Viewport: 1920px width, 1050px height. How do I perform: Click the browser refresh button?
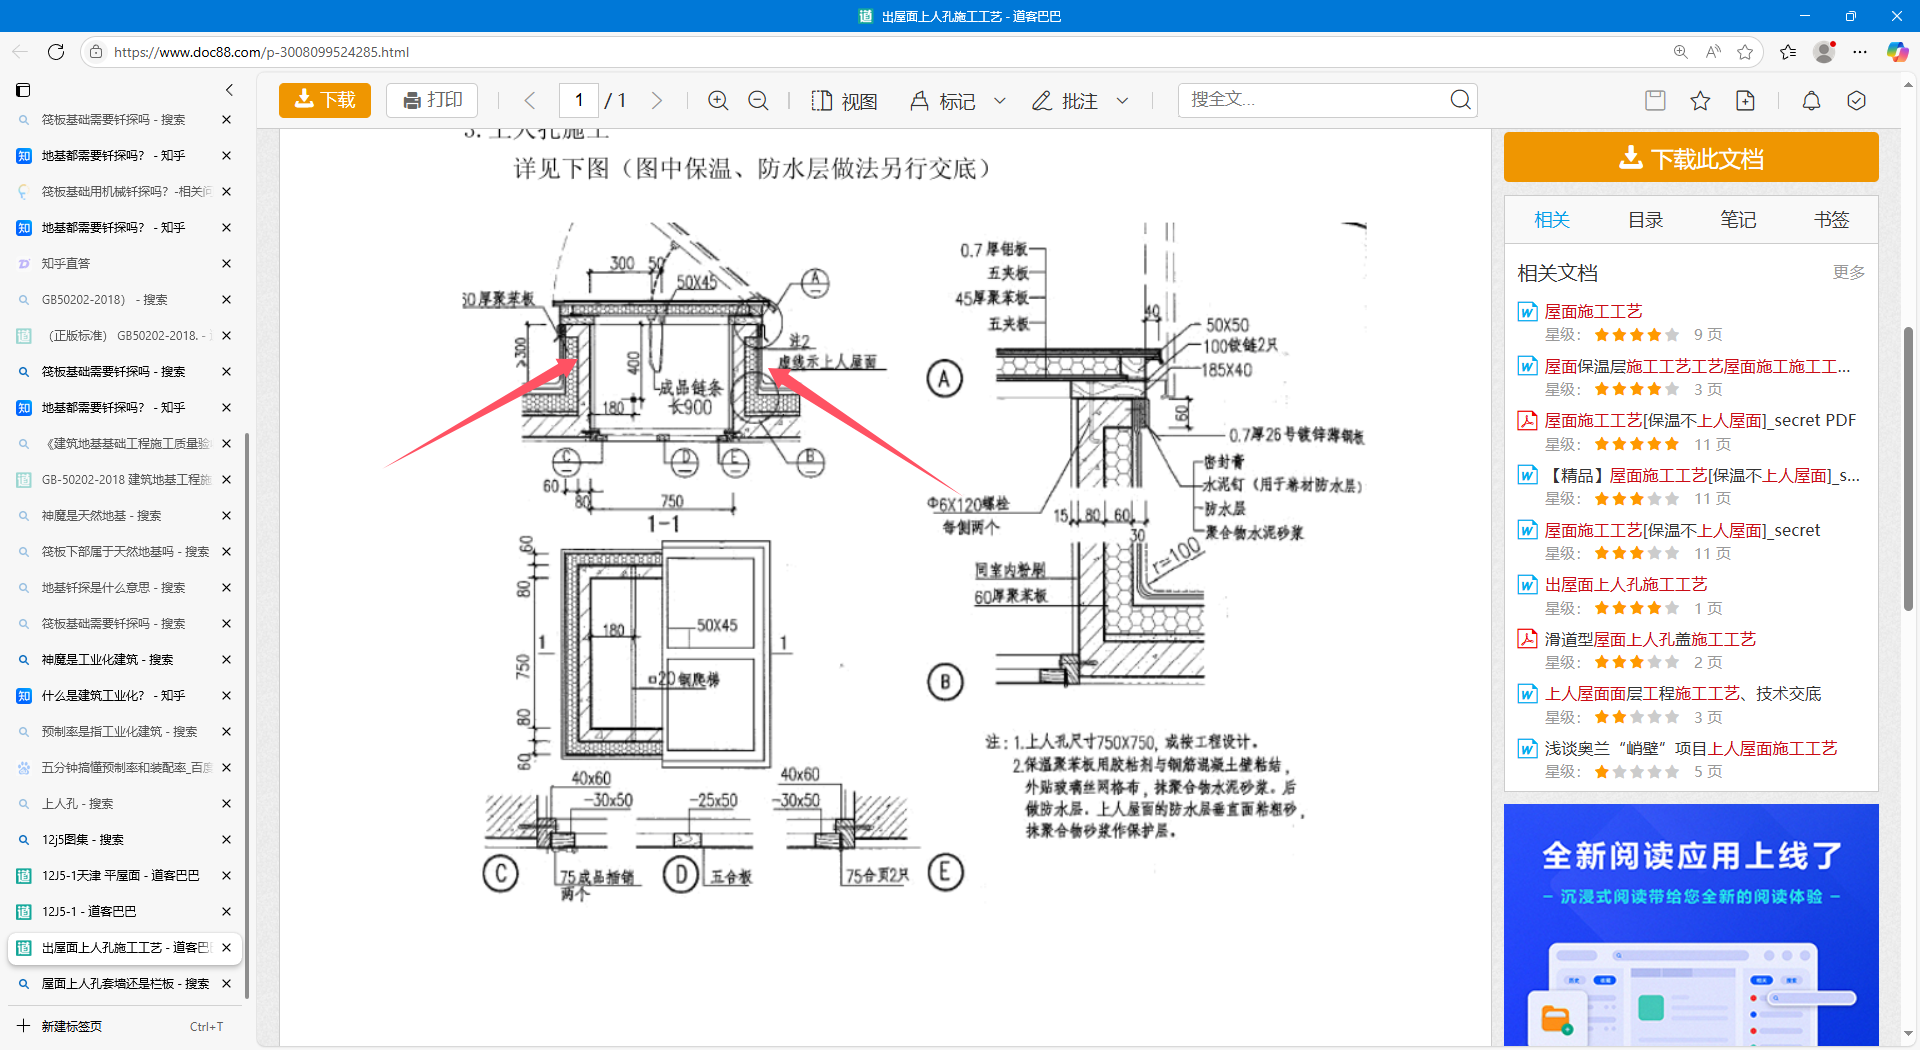56,52
